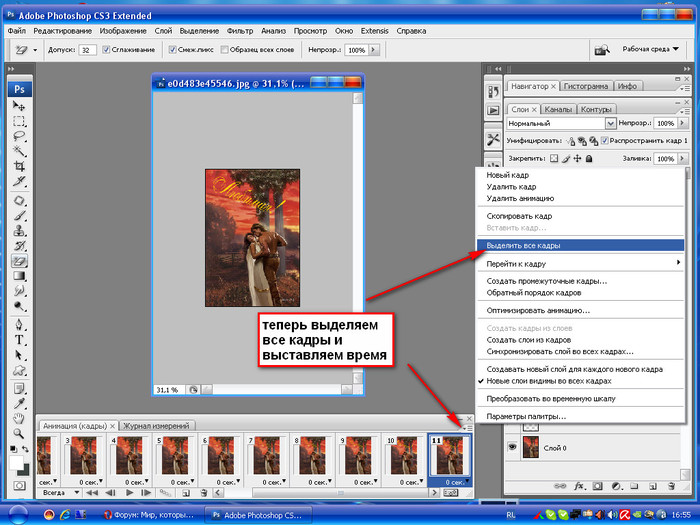Image resolution: width=700 pixels, height=525 pixels.
Task: Click the Go to Bridge icon
Action: coord(602,50)
